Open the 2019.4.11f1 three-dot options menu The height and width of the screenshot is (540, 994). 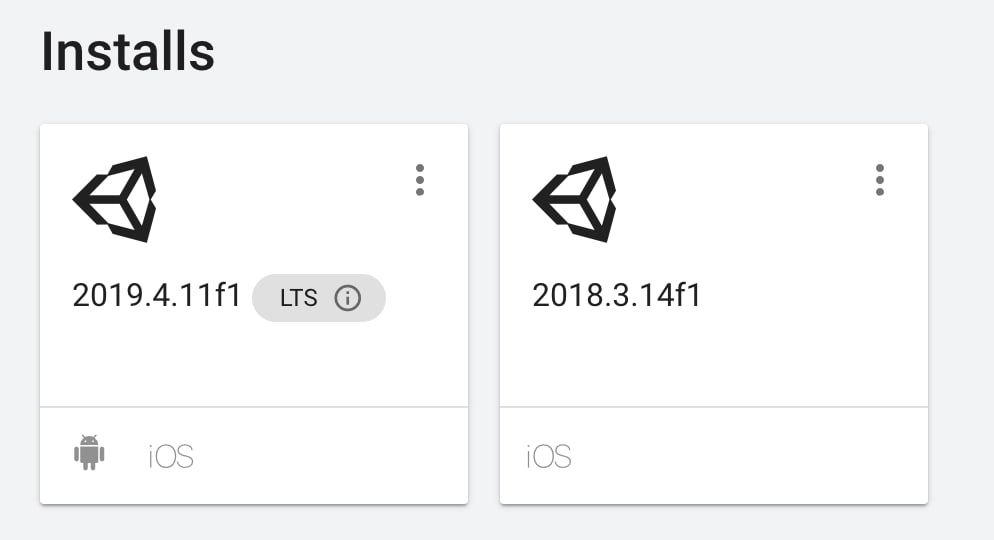(420, 180)
